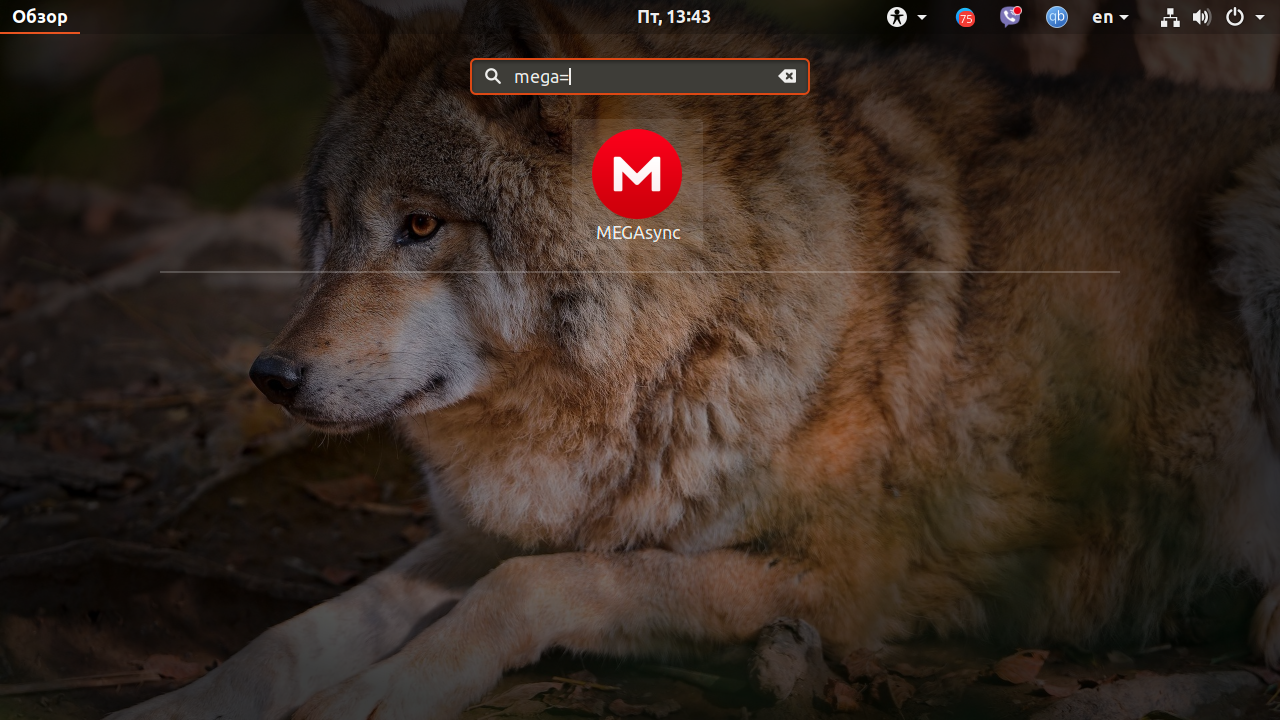Open the accessibility menu icon
1280x720 pixels.
click(897, 17)
